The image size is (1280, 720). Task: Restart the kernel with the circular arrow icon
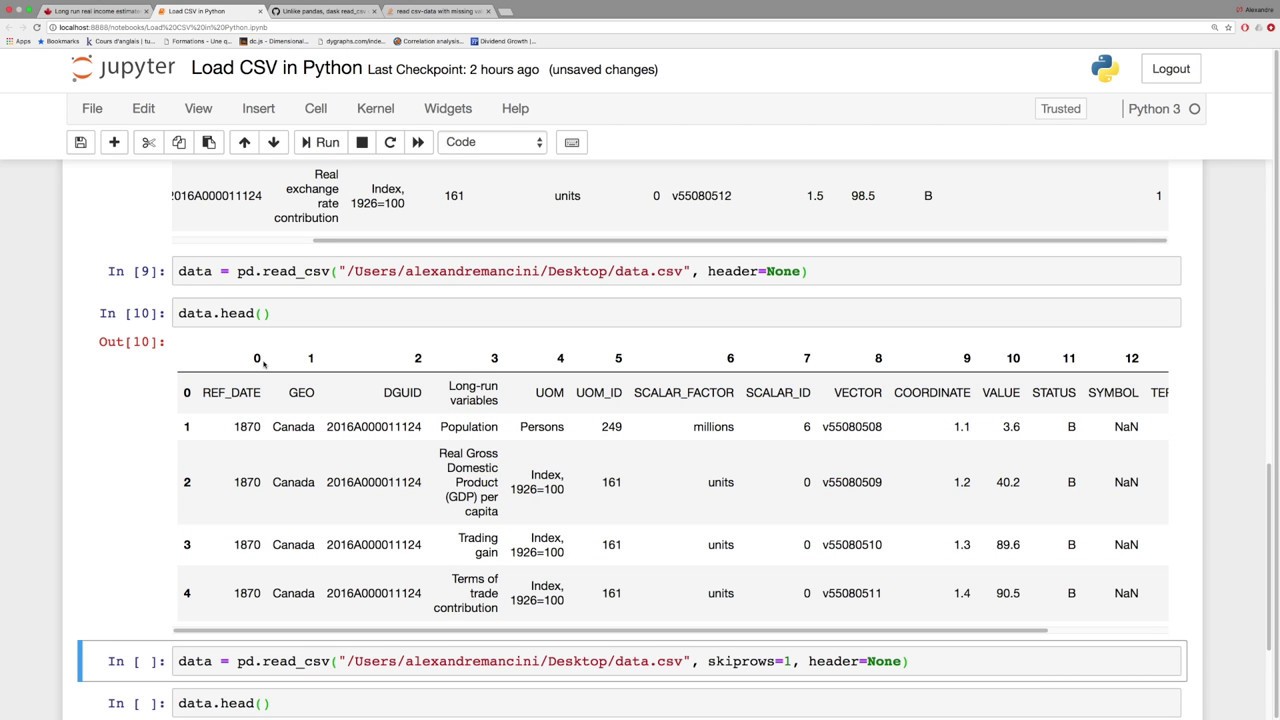pyautogui.click(x=390, y=142)
